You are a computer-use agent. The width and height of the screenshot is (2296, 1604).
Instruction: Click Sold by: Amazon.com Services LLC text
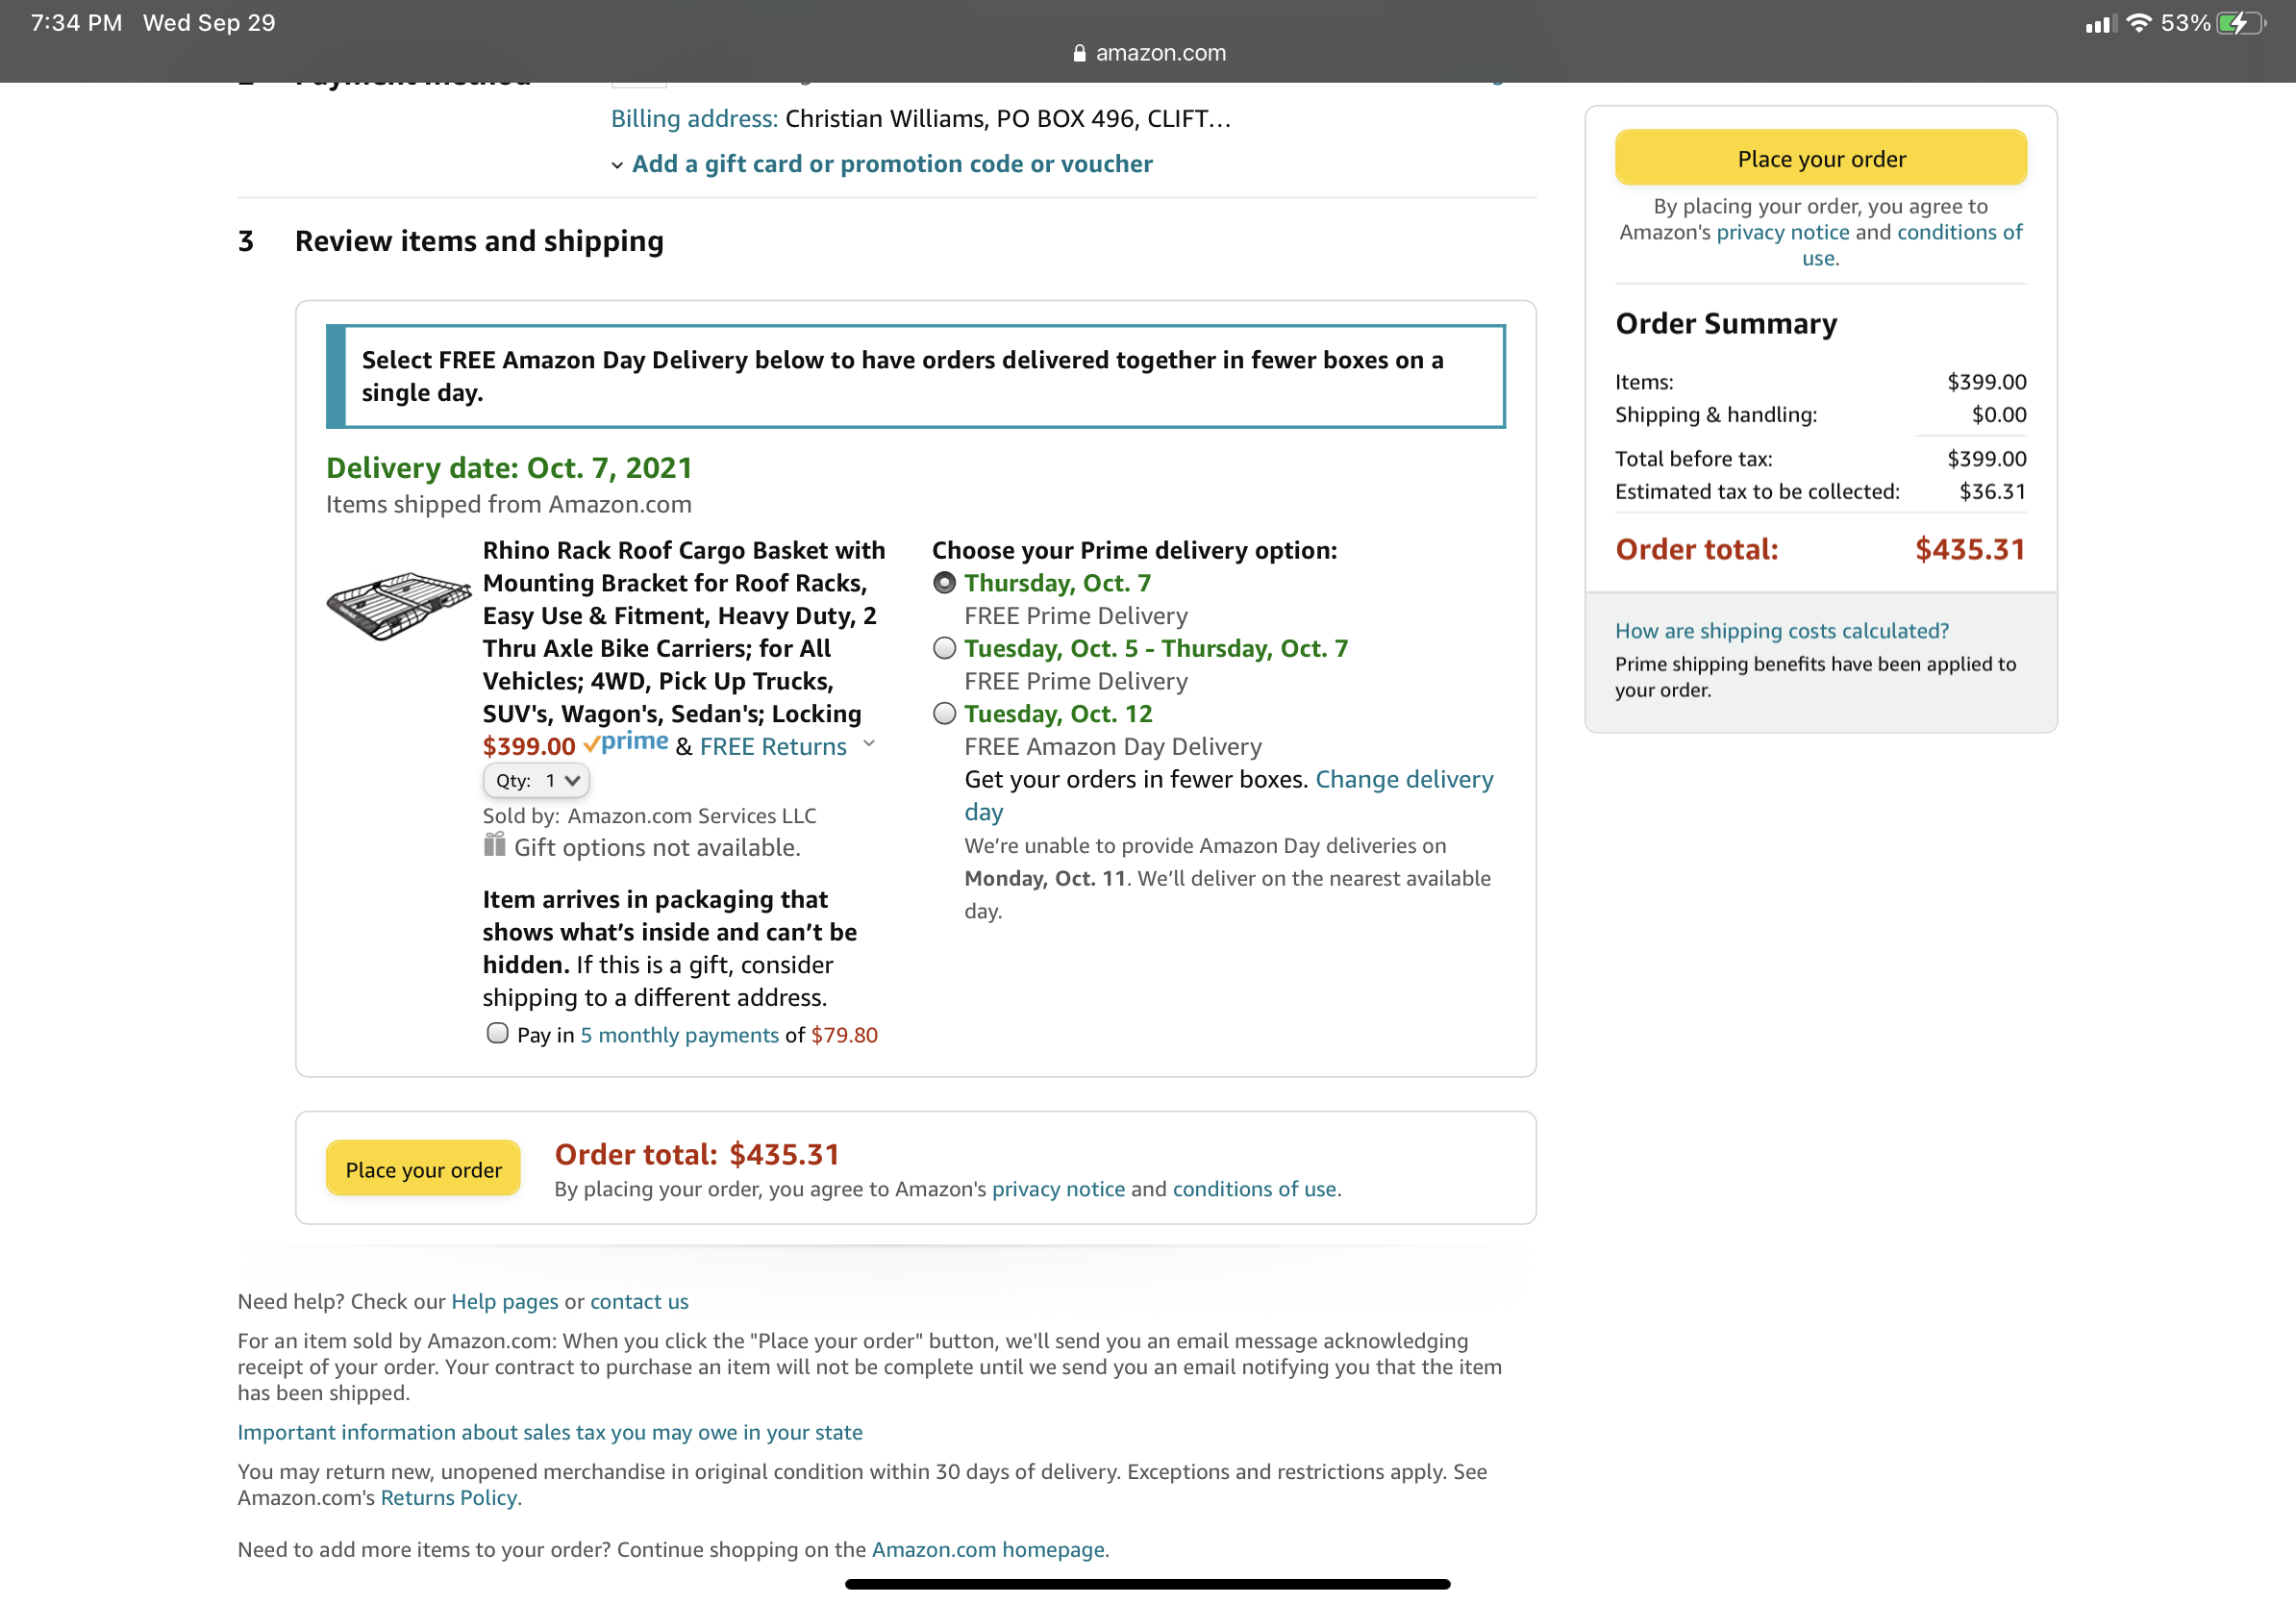649,815
